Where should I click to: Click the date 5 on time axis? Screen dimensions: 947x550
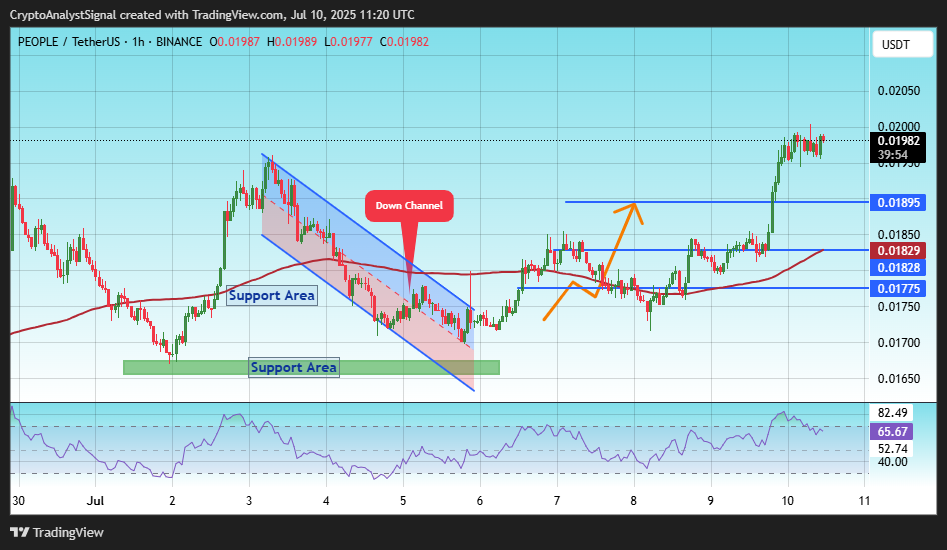(403, 500)
